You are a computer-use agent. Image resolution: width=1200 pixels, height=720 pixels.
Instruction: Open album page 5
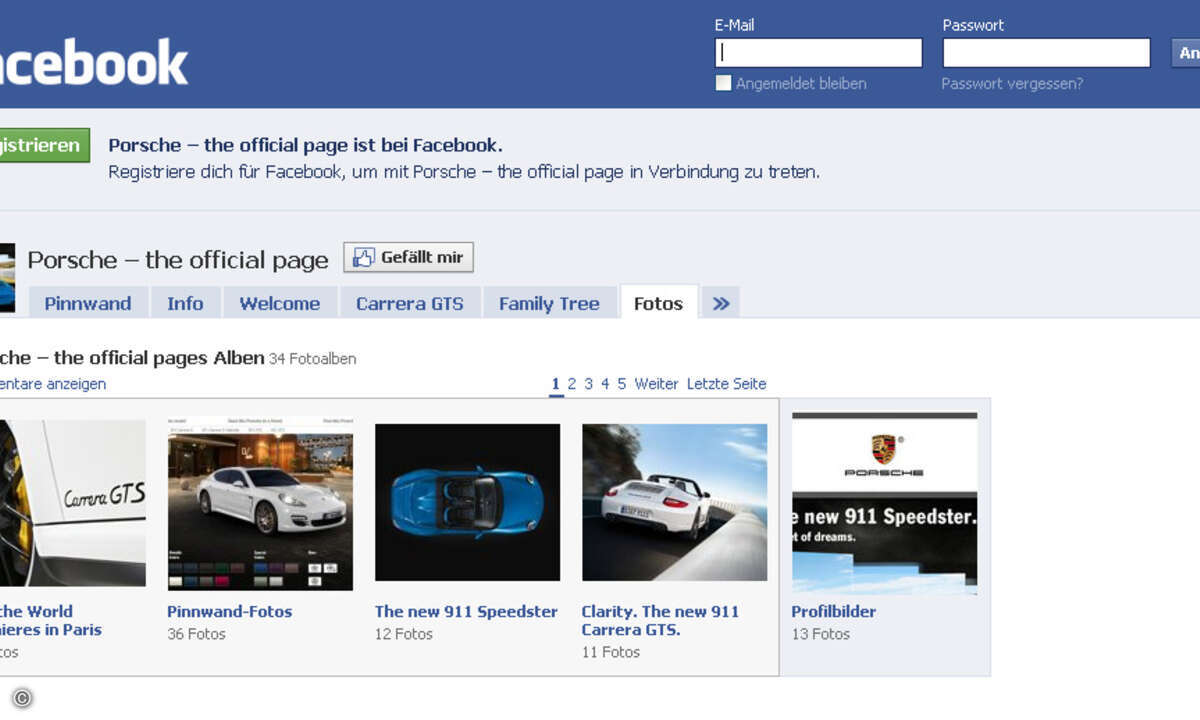(x=622, y=384)
